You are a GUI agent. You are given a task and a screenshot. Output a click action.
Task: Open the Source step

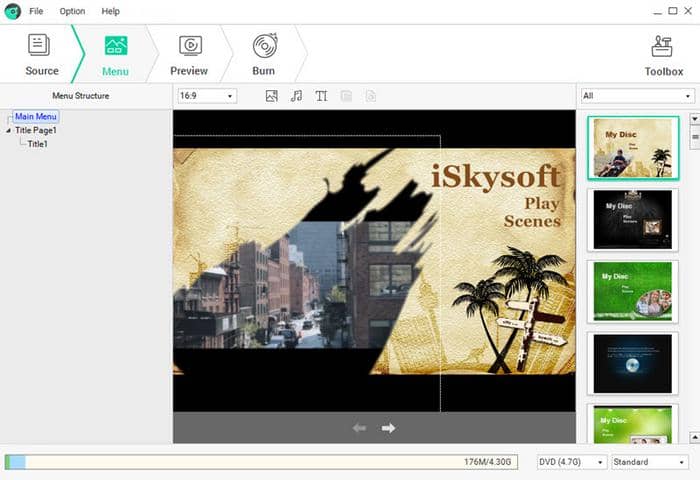click(41, 54)
